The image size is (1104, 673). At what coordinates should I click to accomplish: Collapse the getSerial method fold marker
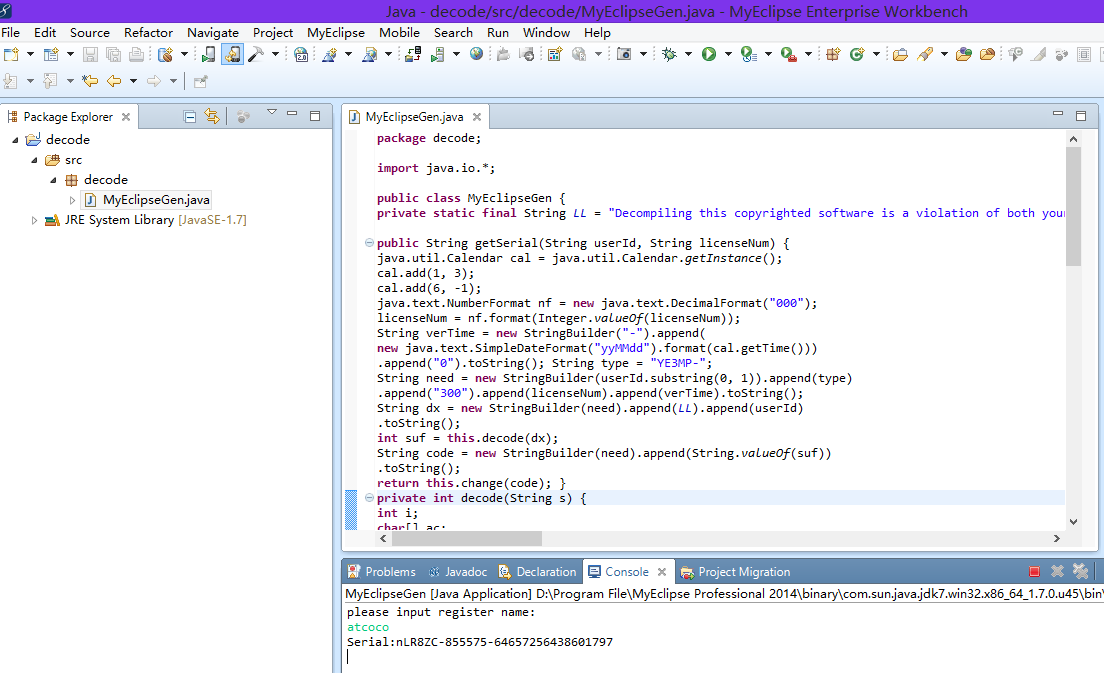[369, 243]
